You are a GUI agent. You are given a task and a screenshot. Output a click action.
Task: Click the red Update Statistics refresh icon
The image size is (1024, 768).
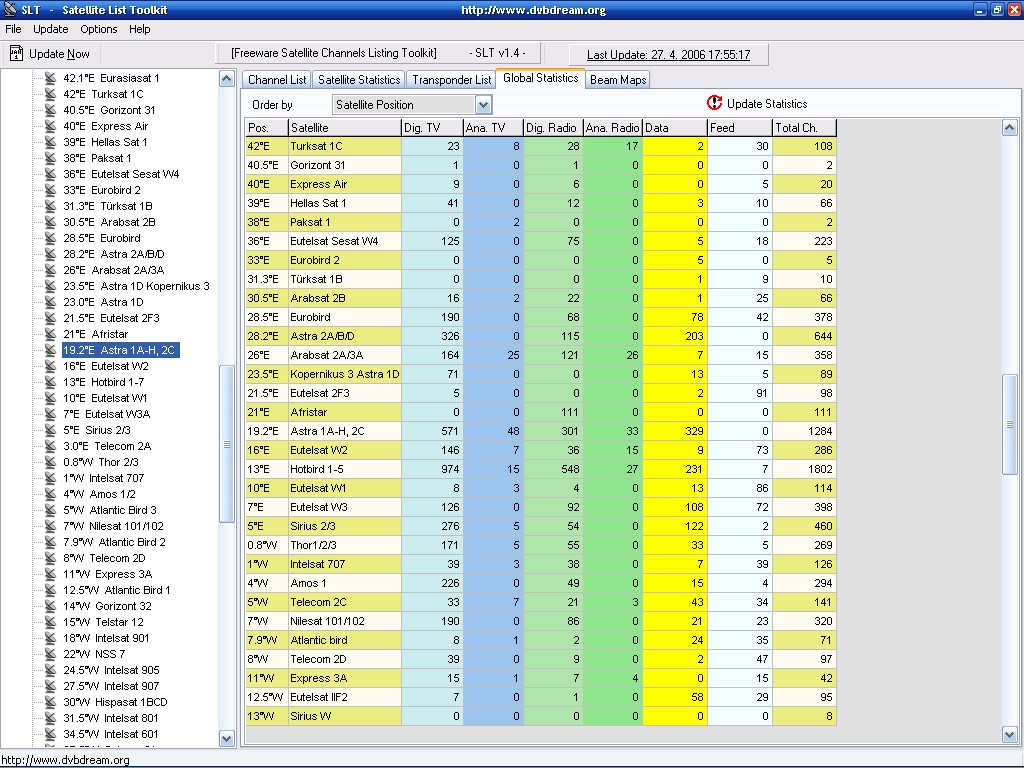pyautogui.click(x=714, y=103)
